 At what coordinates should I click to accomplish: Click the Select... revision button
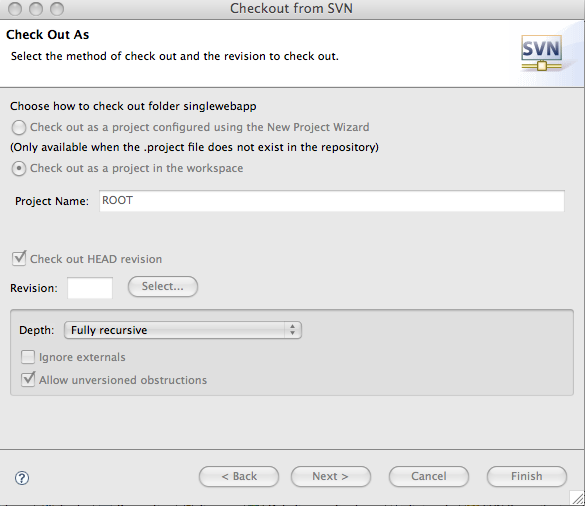[x=163, y=287]
